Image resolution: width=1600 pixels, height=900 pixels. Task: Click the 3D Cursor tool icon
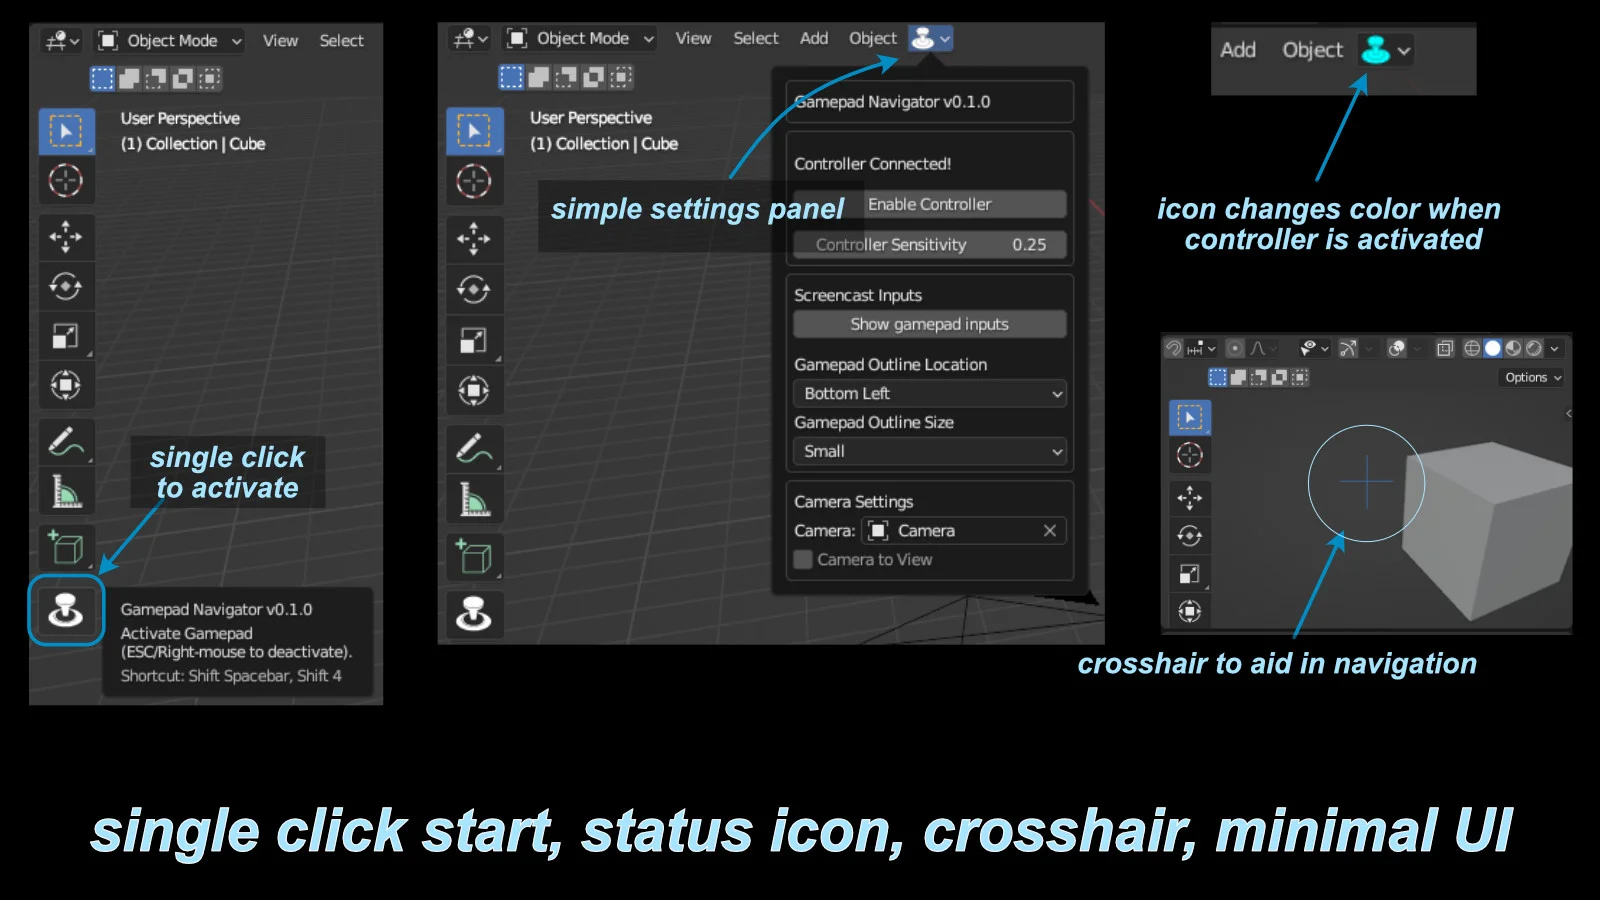(66, 181)
